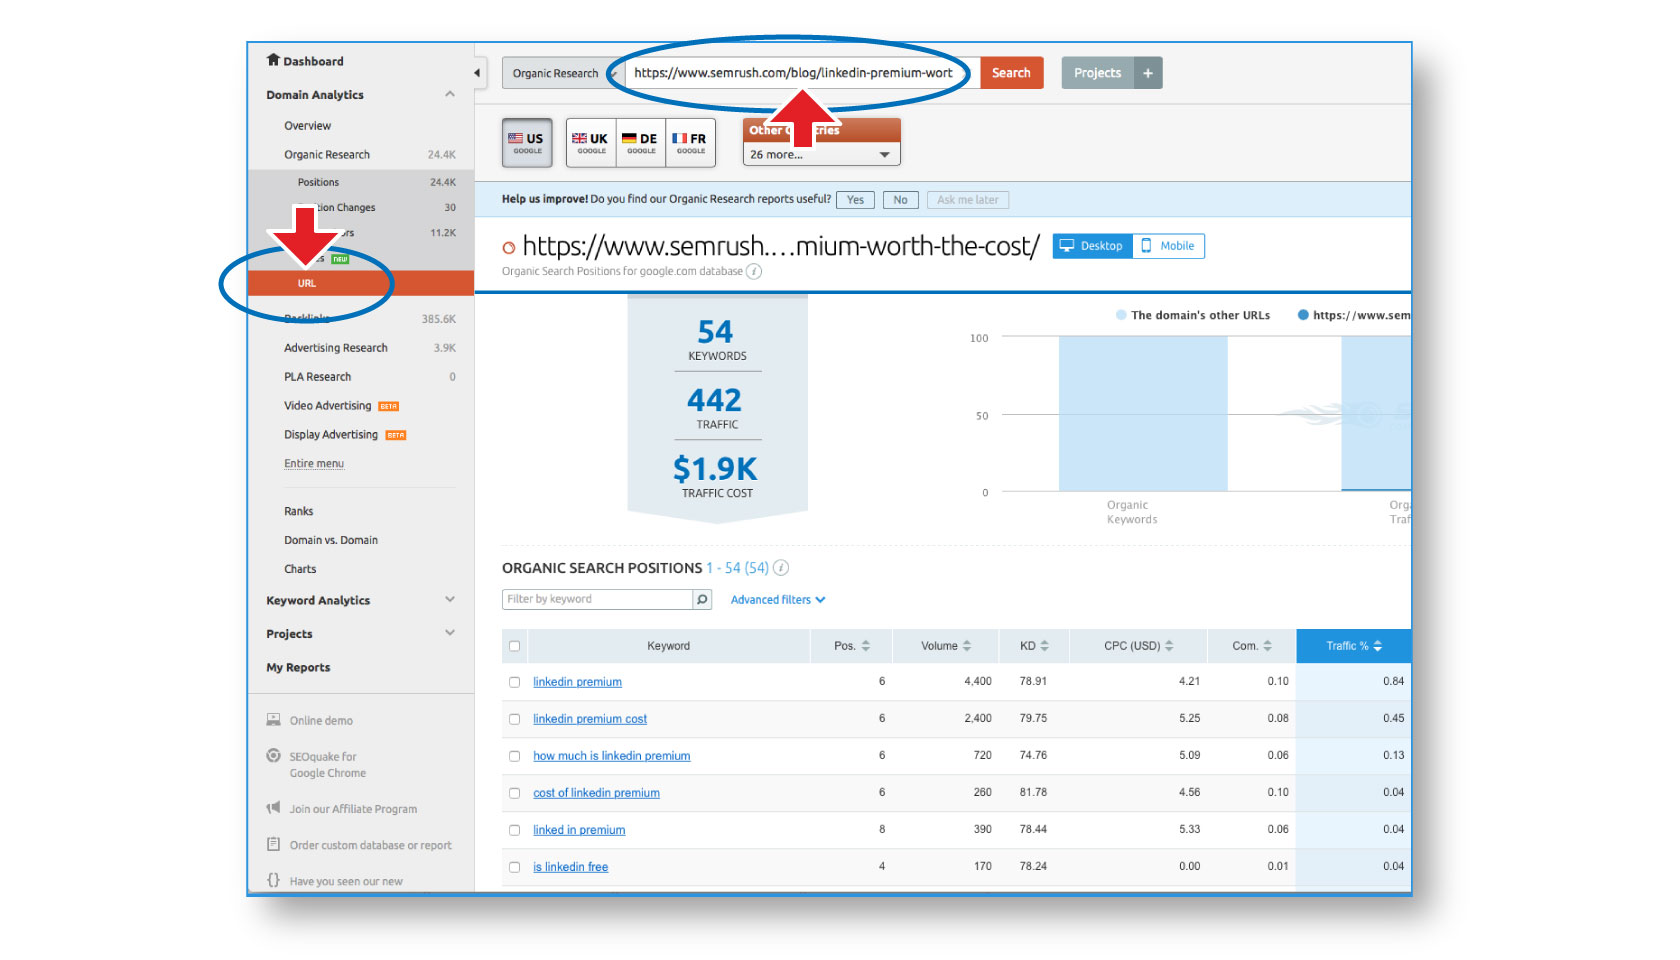Select UK Google database flag

(x=590, y=143)
